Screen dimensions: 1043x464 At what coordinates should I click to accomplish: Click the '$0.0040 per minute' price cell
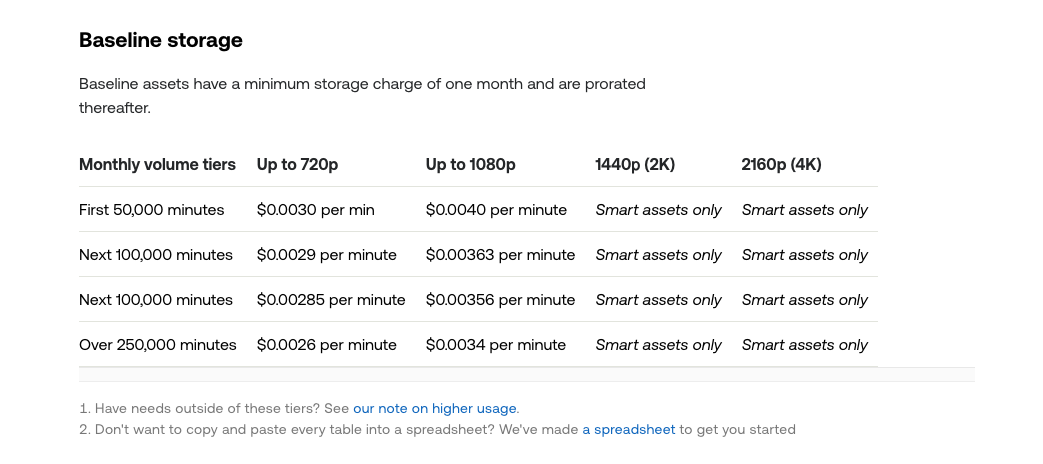pos(496,210)
